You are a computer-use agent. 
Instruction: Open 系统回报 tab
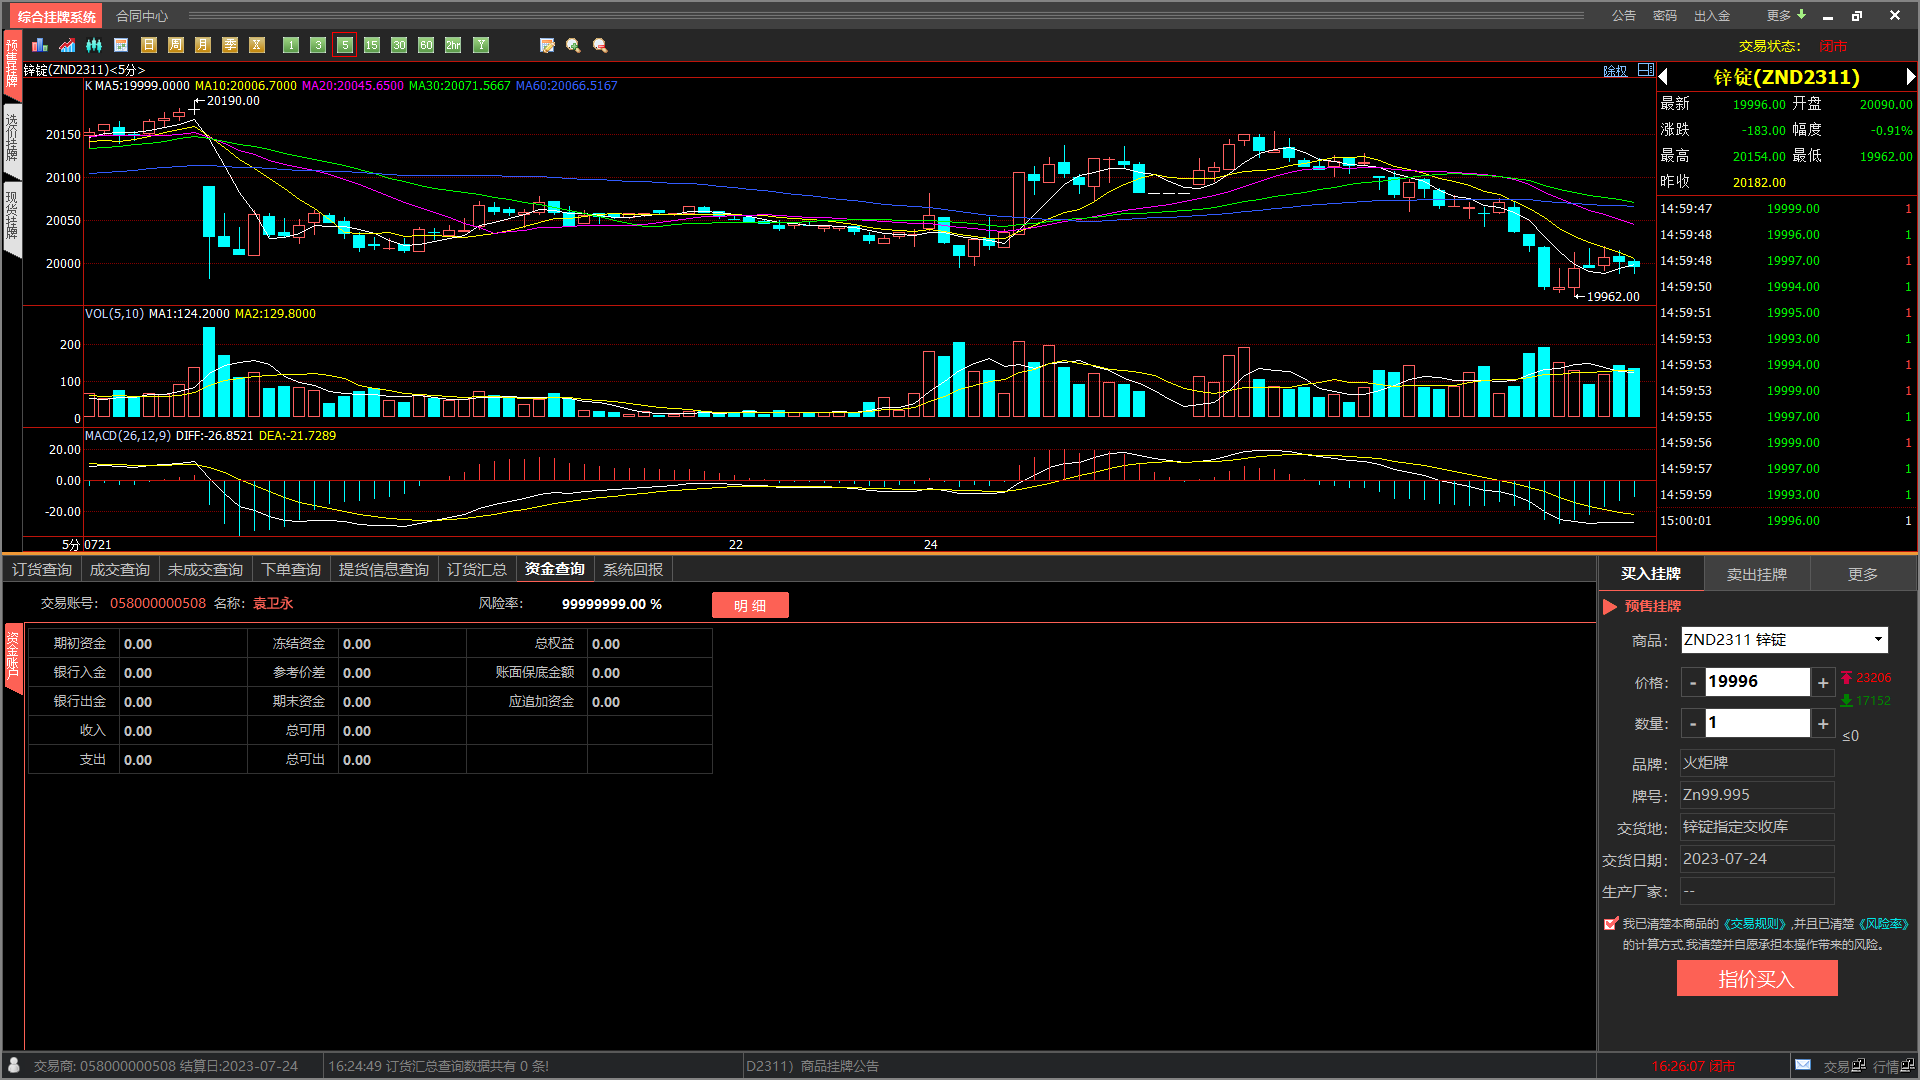[633, 570]
